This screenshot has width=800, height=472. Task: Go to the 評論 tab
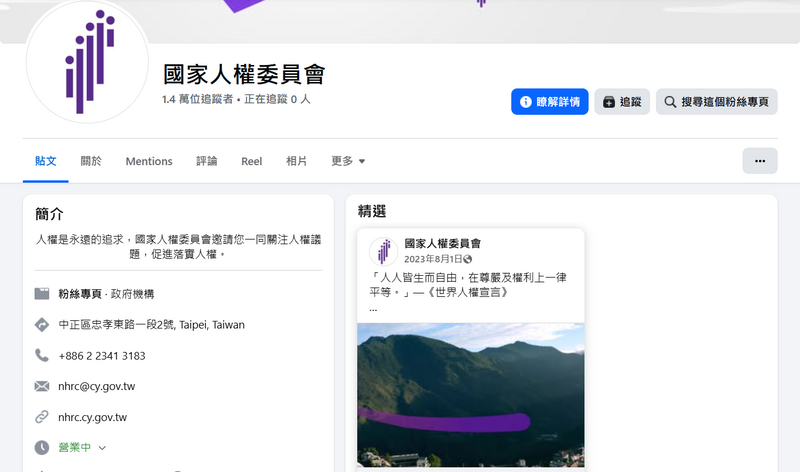click(x=207, y=161)
